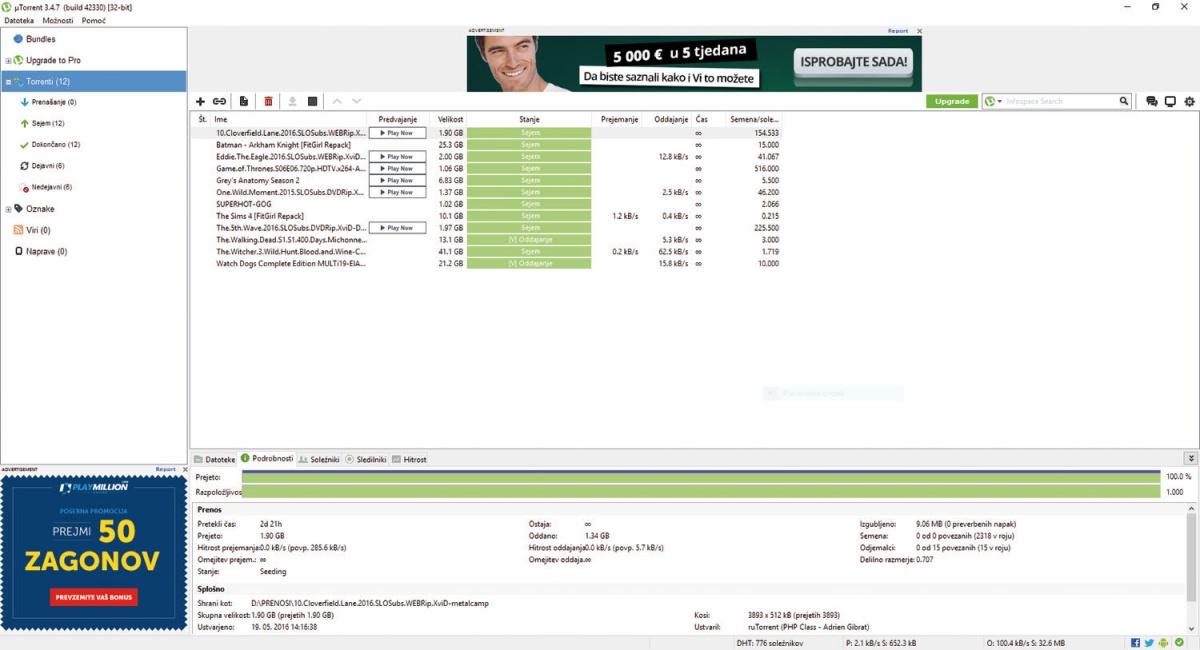Click the Facebook icon in status bar
Image resolution: width=1200 pixels, height=650 pixels.
click(x=1136, y=642)
